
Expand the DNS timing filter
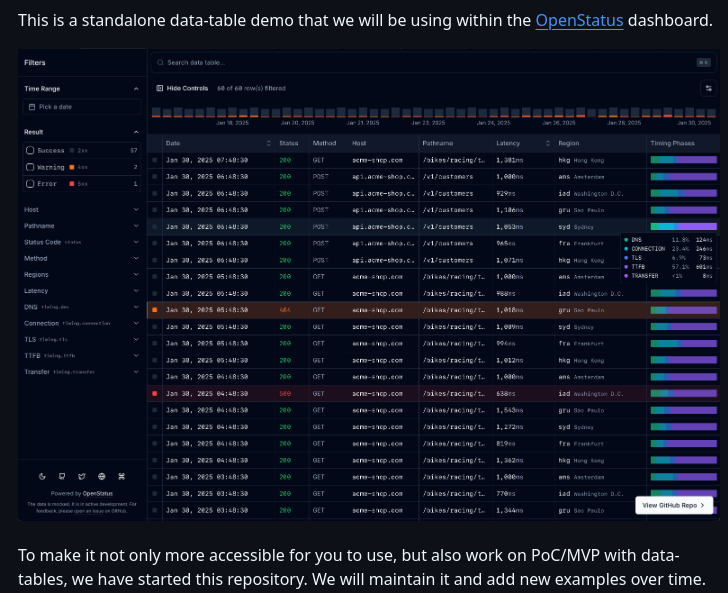[81, 307]
